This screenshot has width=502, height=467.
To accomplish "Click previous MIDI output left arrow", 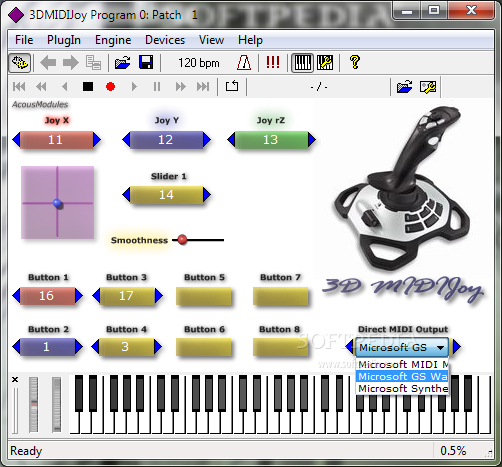I will (350, 347).
